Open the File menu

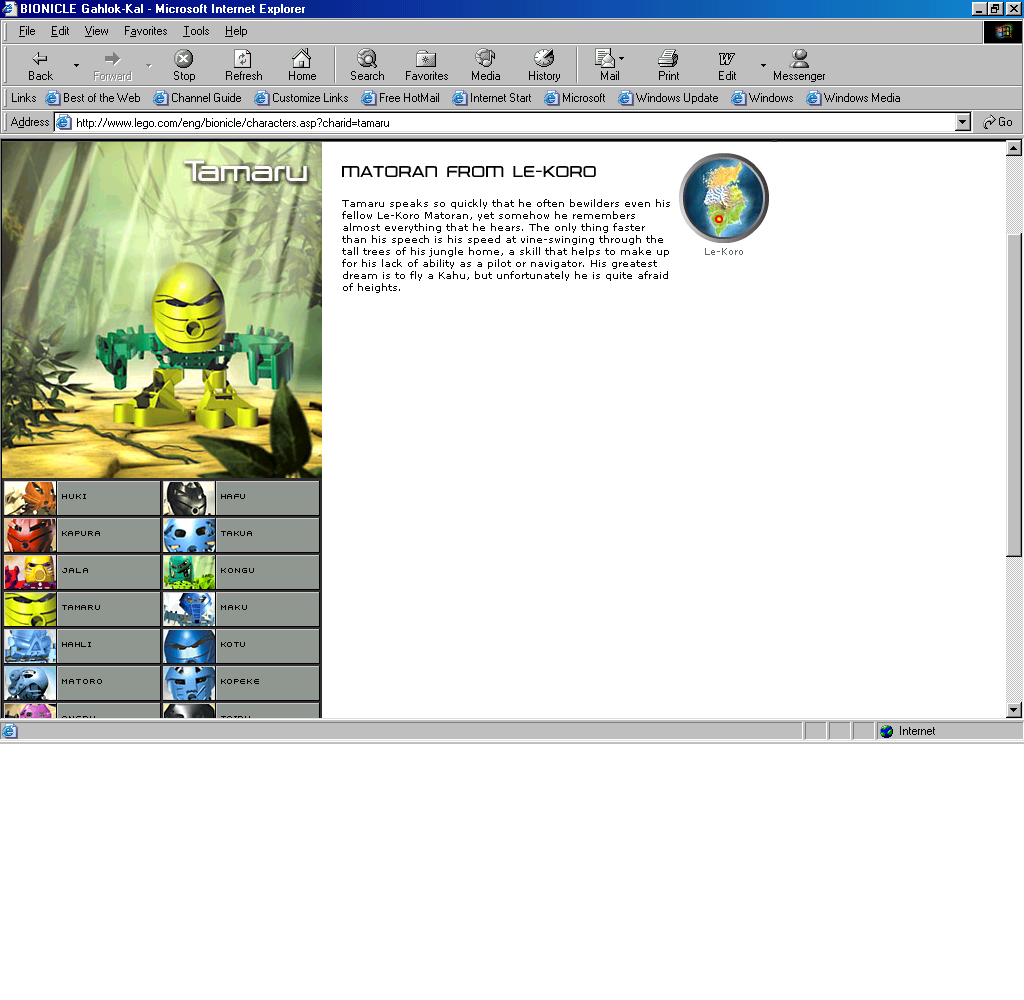27,31
